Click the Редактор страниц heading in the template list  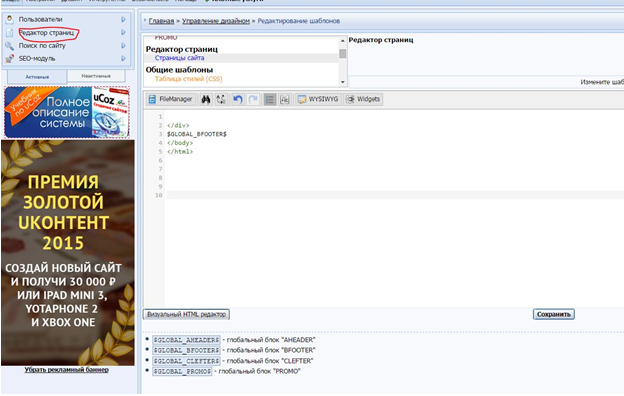coord(181,49)
